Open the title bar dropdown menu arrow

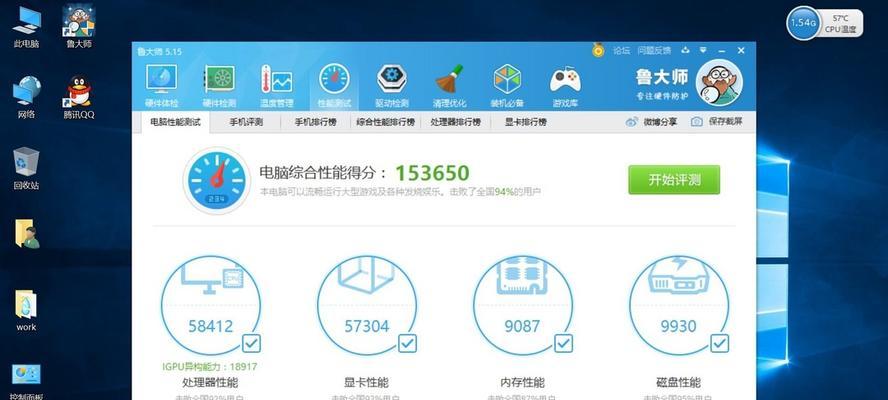click(x=703, y=50)
